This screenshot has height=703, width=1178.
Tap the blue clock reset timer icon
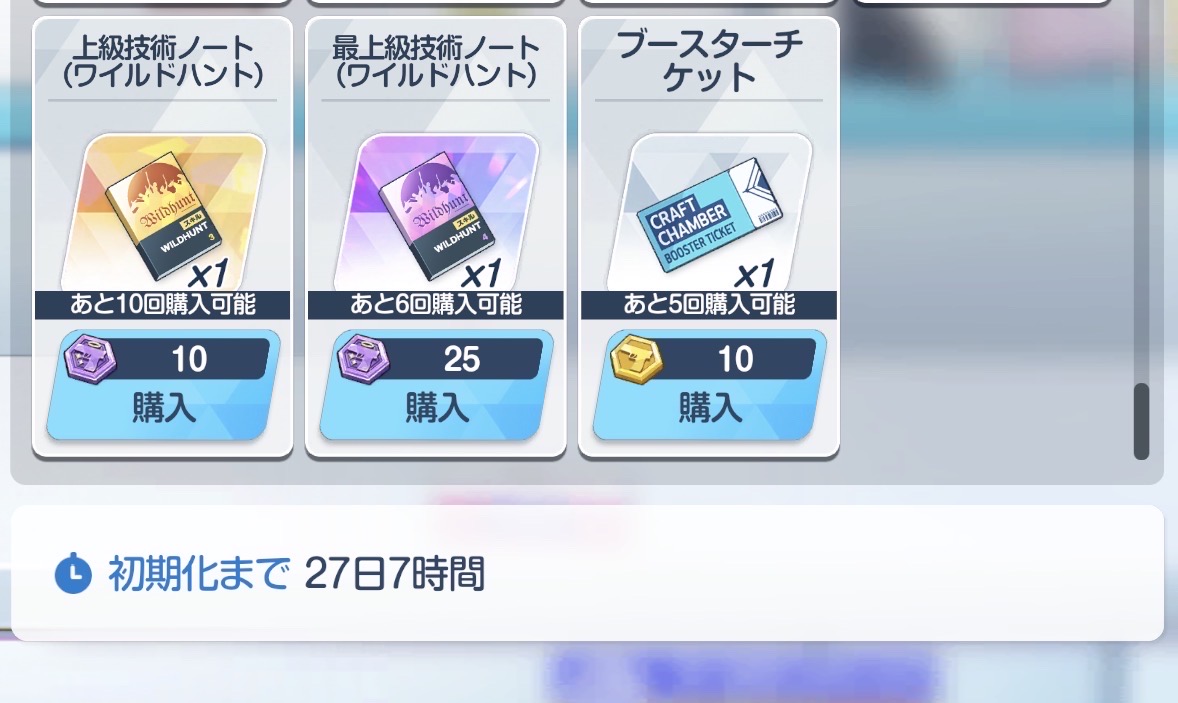pos(74,574)
